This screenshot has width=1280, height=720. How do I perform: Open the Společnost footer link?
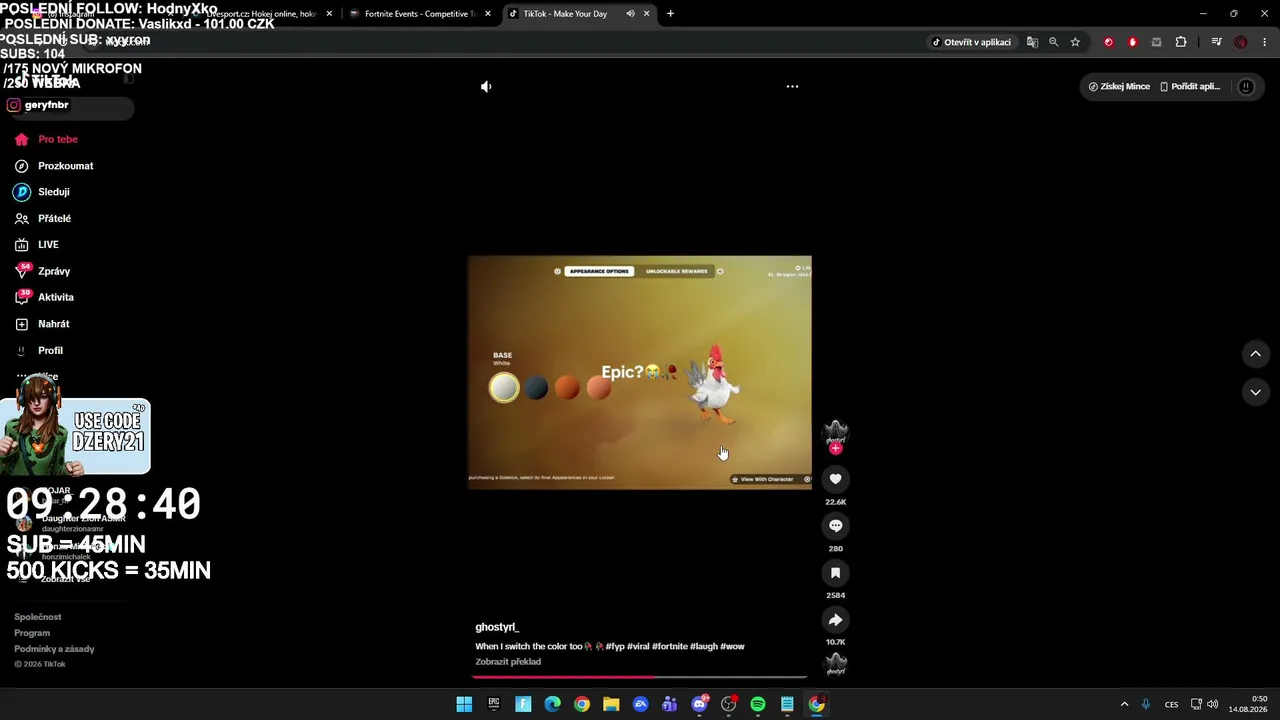[x=38, y=617]
